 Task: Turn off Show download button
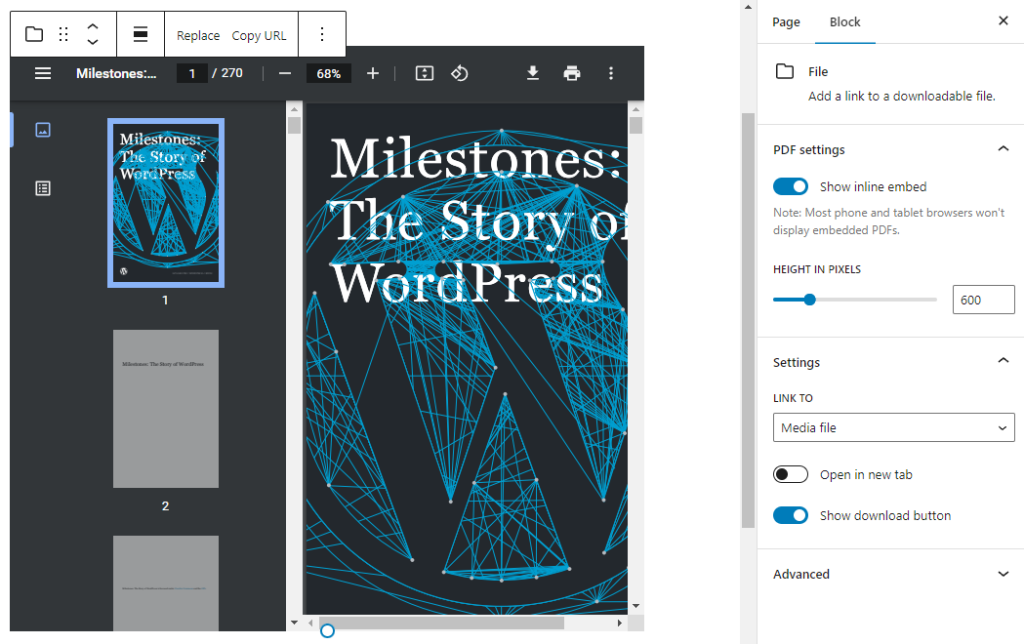point(791,516)
